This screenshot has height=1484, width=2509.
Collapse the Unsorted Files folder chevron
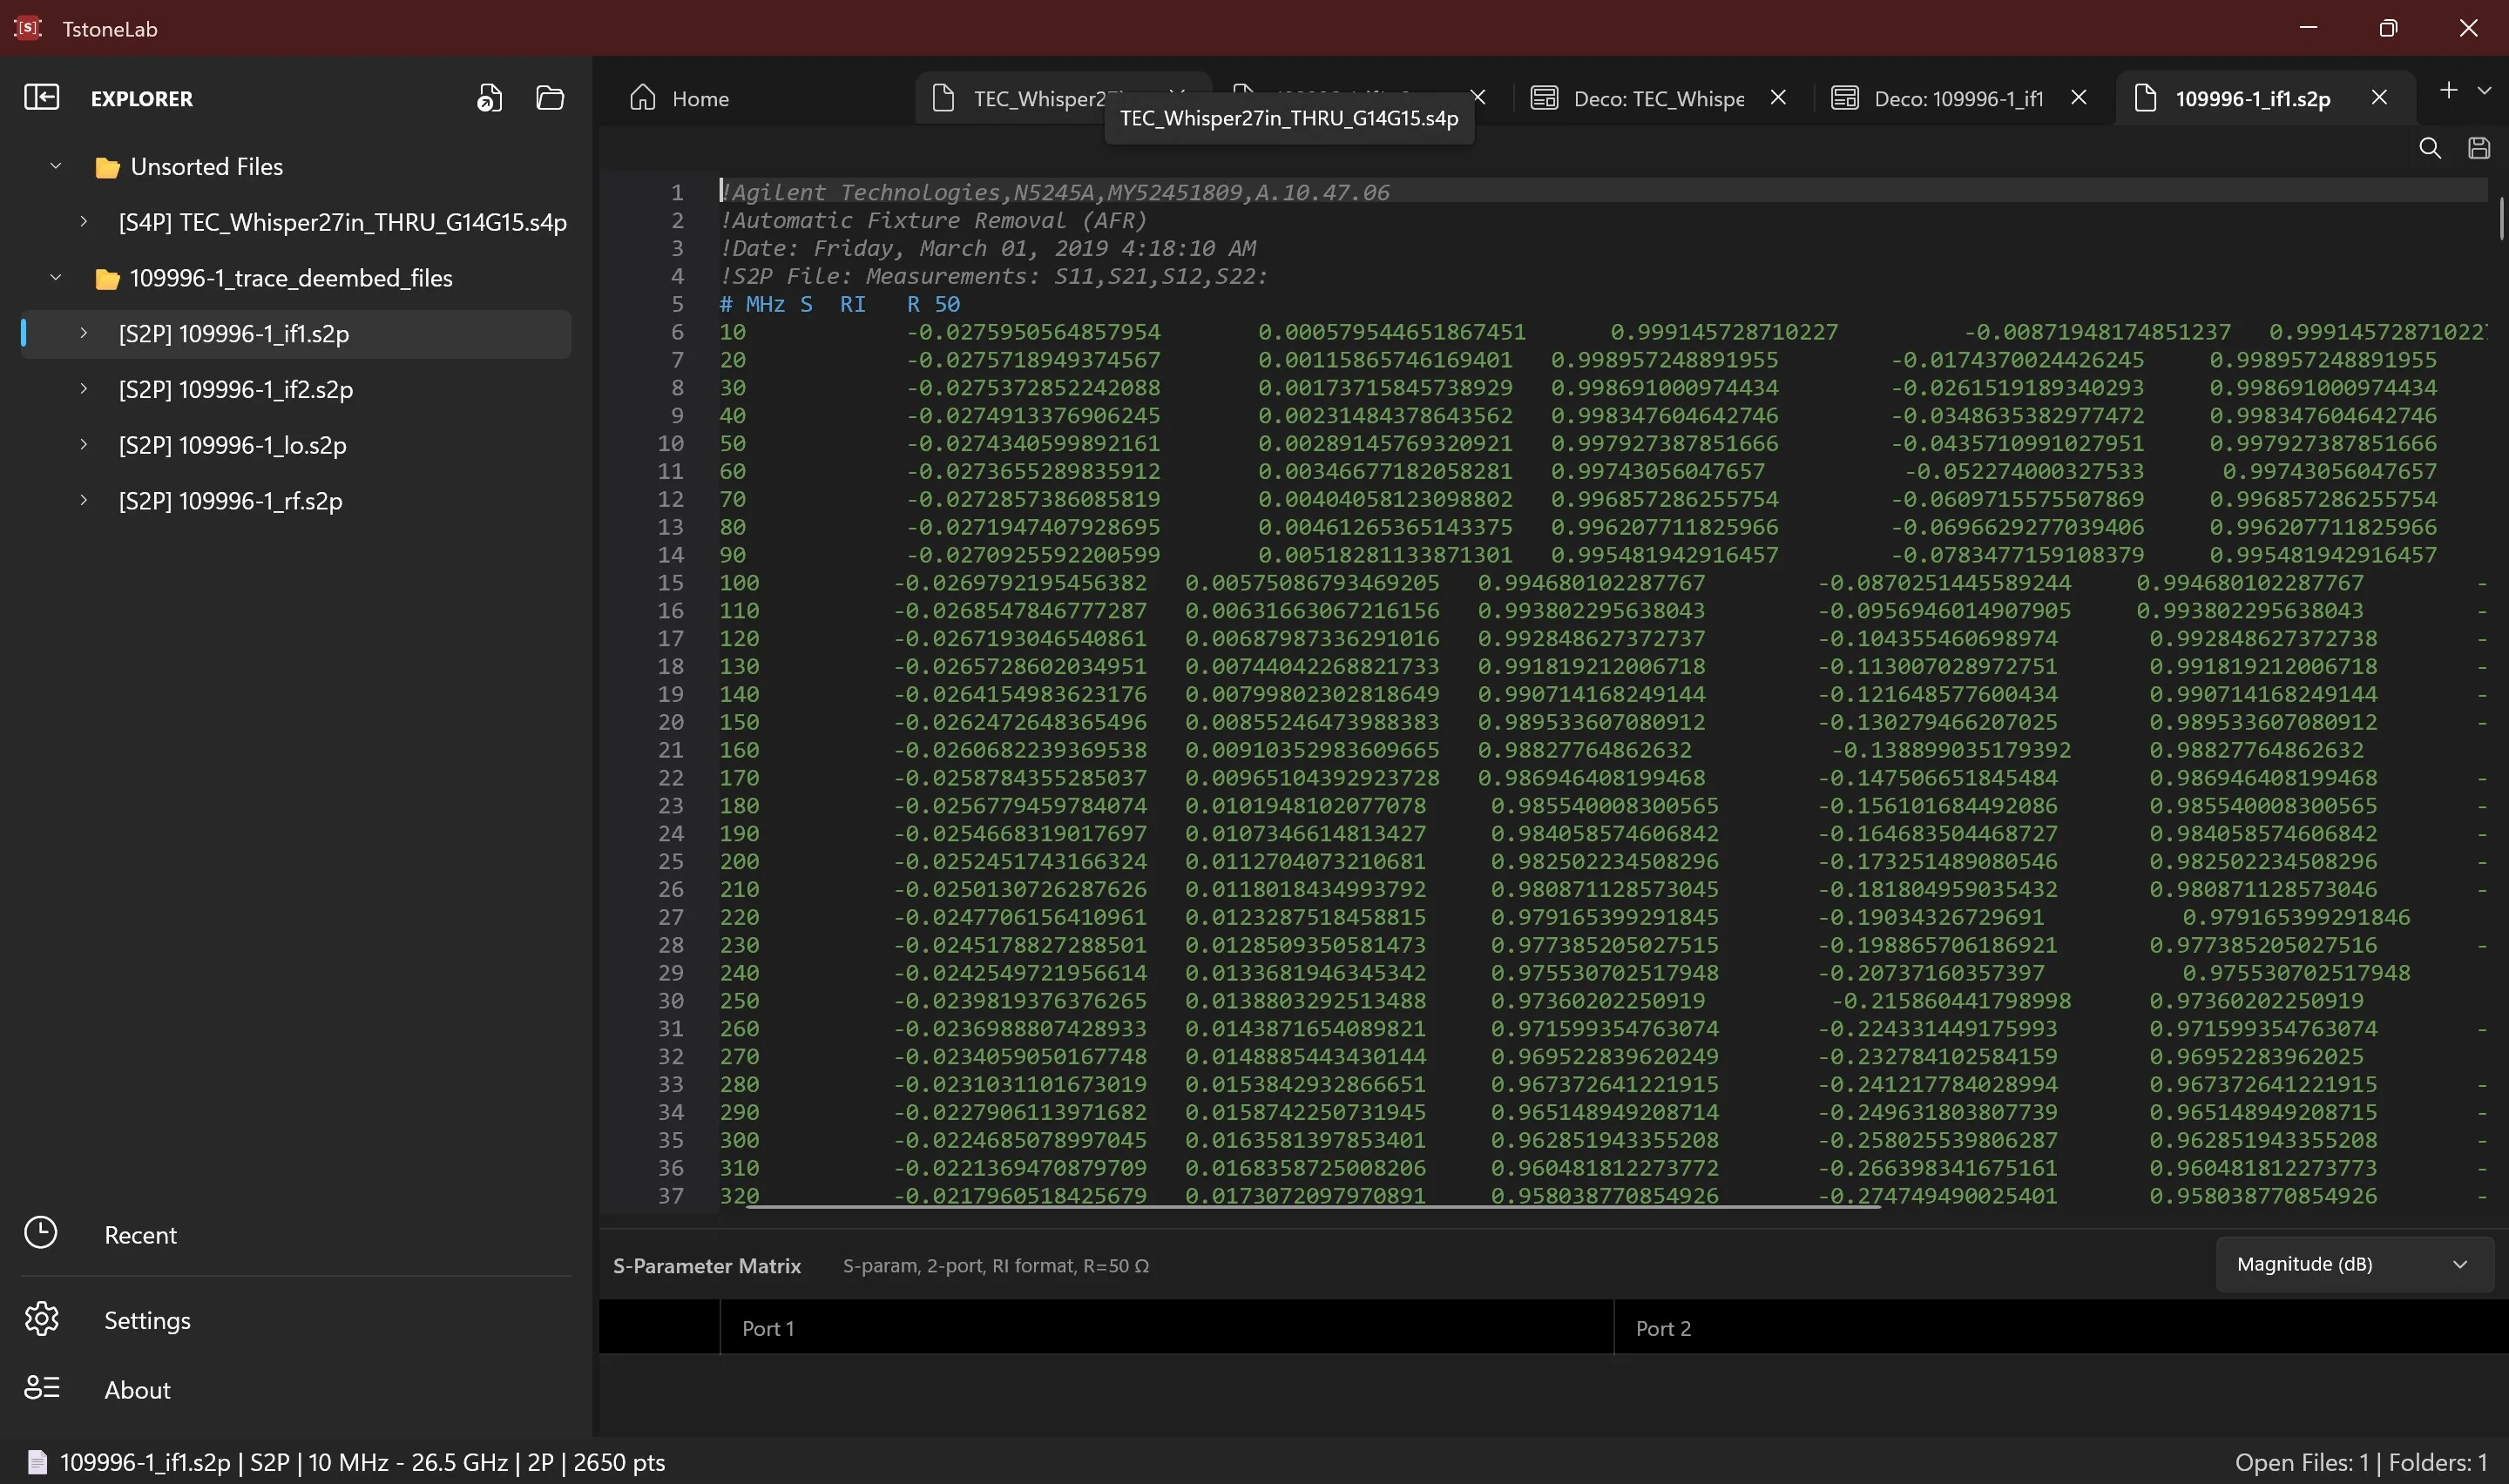56,166
